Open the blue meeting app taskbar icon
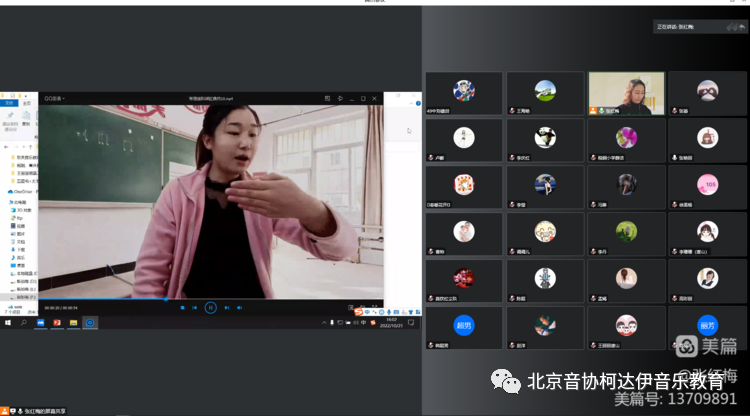 41,323
